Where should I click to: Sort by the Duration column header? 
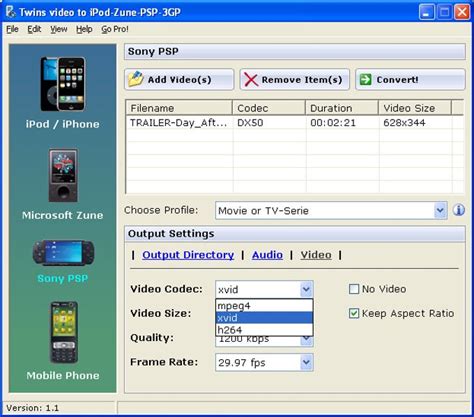coord(342,108)
